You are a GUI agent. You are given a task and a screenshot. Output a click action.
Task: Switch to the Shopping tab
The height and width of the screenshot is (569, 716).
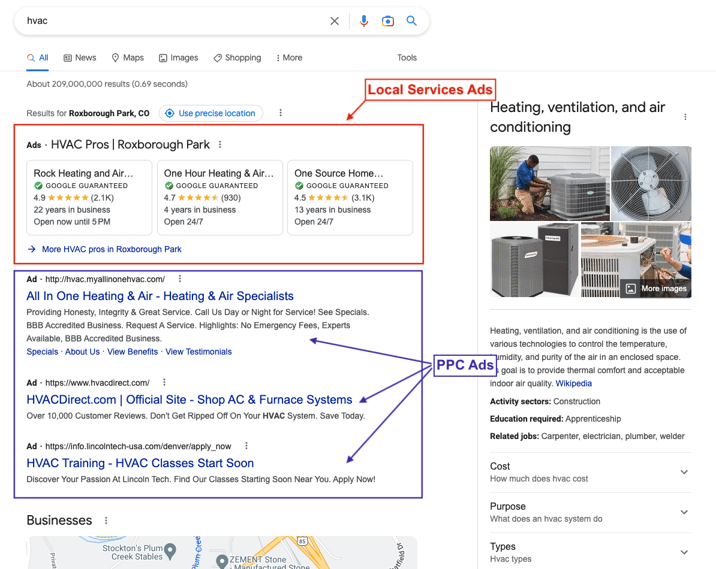(x=237, y=58)
